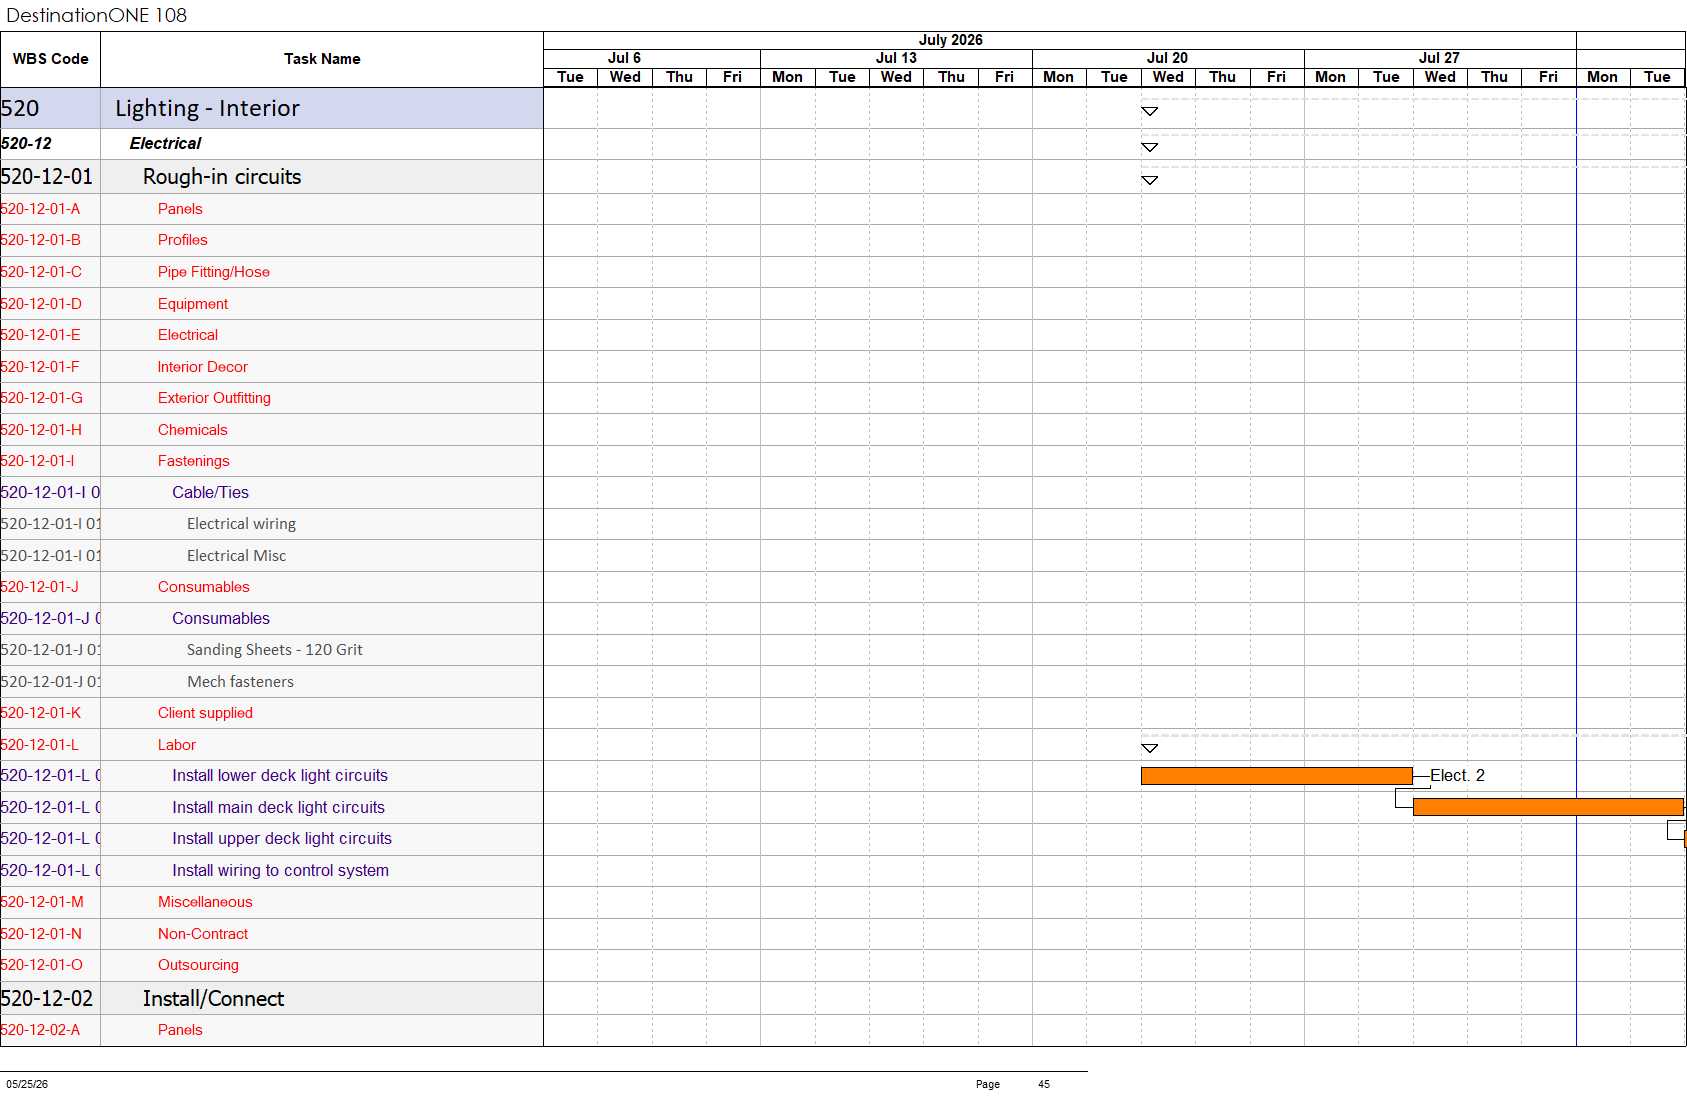This screenshot has height=1097, width=1687.
Task: Click the dependency link connector before the main deck bar
Action: 1404,798
